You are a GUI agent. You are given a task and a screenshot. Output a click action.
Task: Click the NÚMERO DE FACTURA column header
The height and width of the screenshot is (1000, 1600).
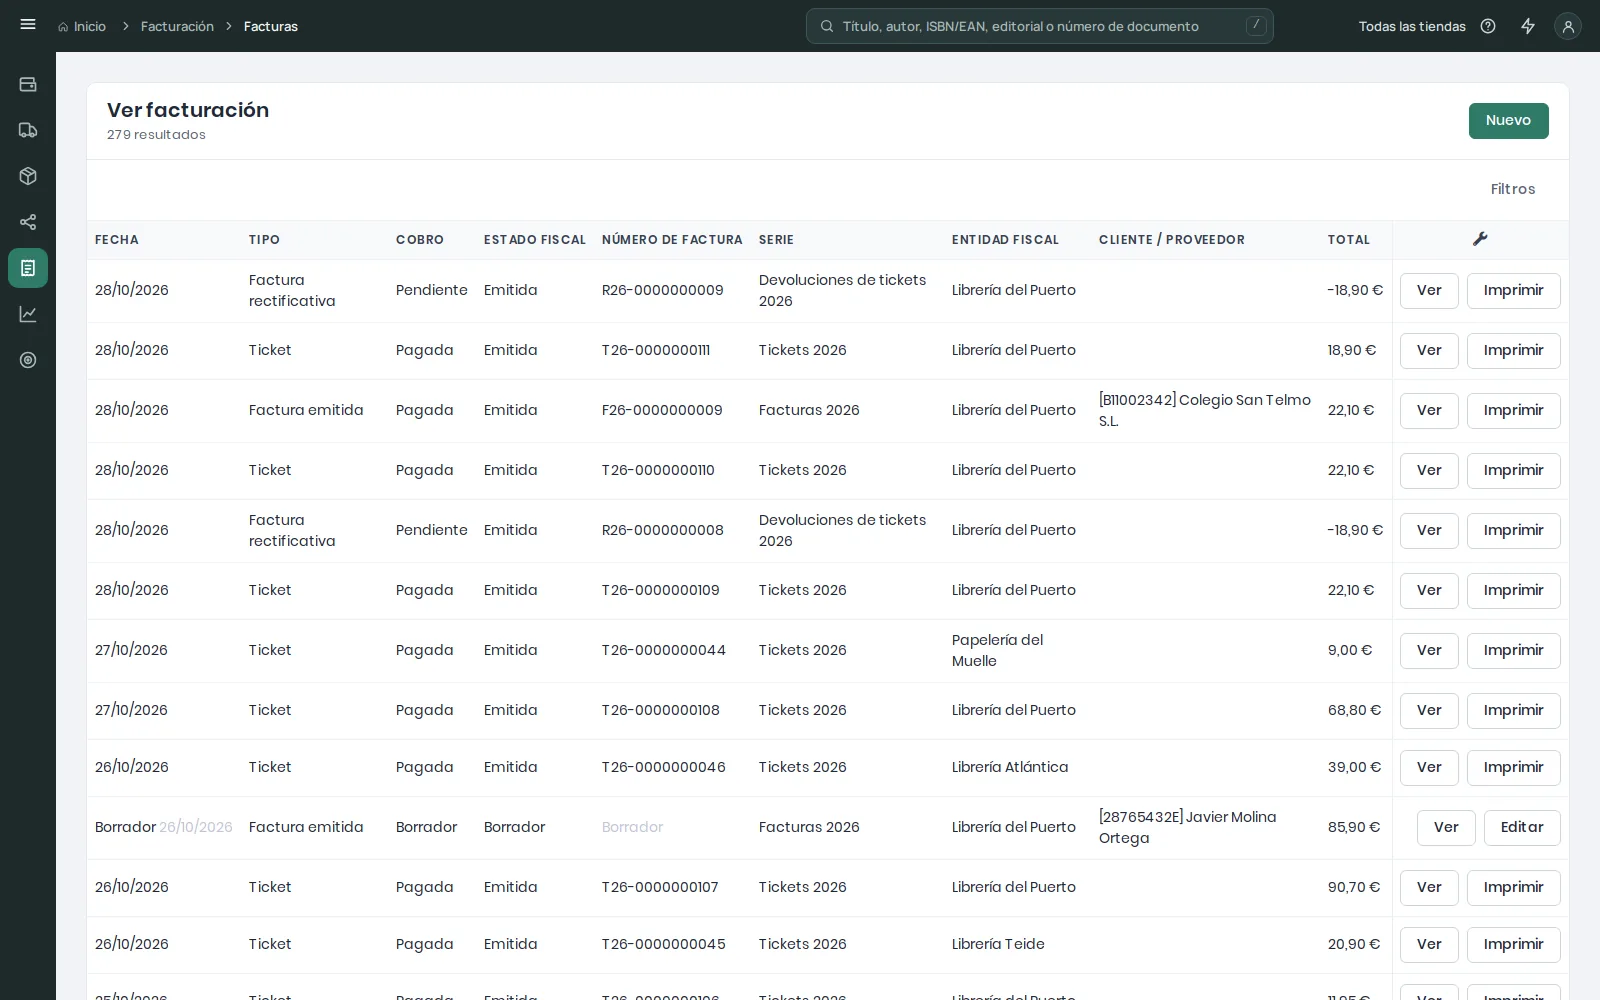[x=672, y=240]
